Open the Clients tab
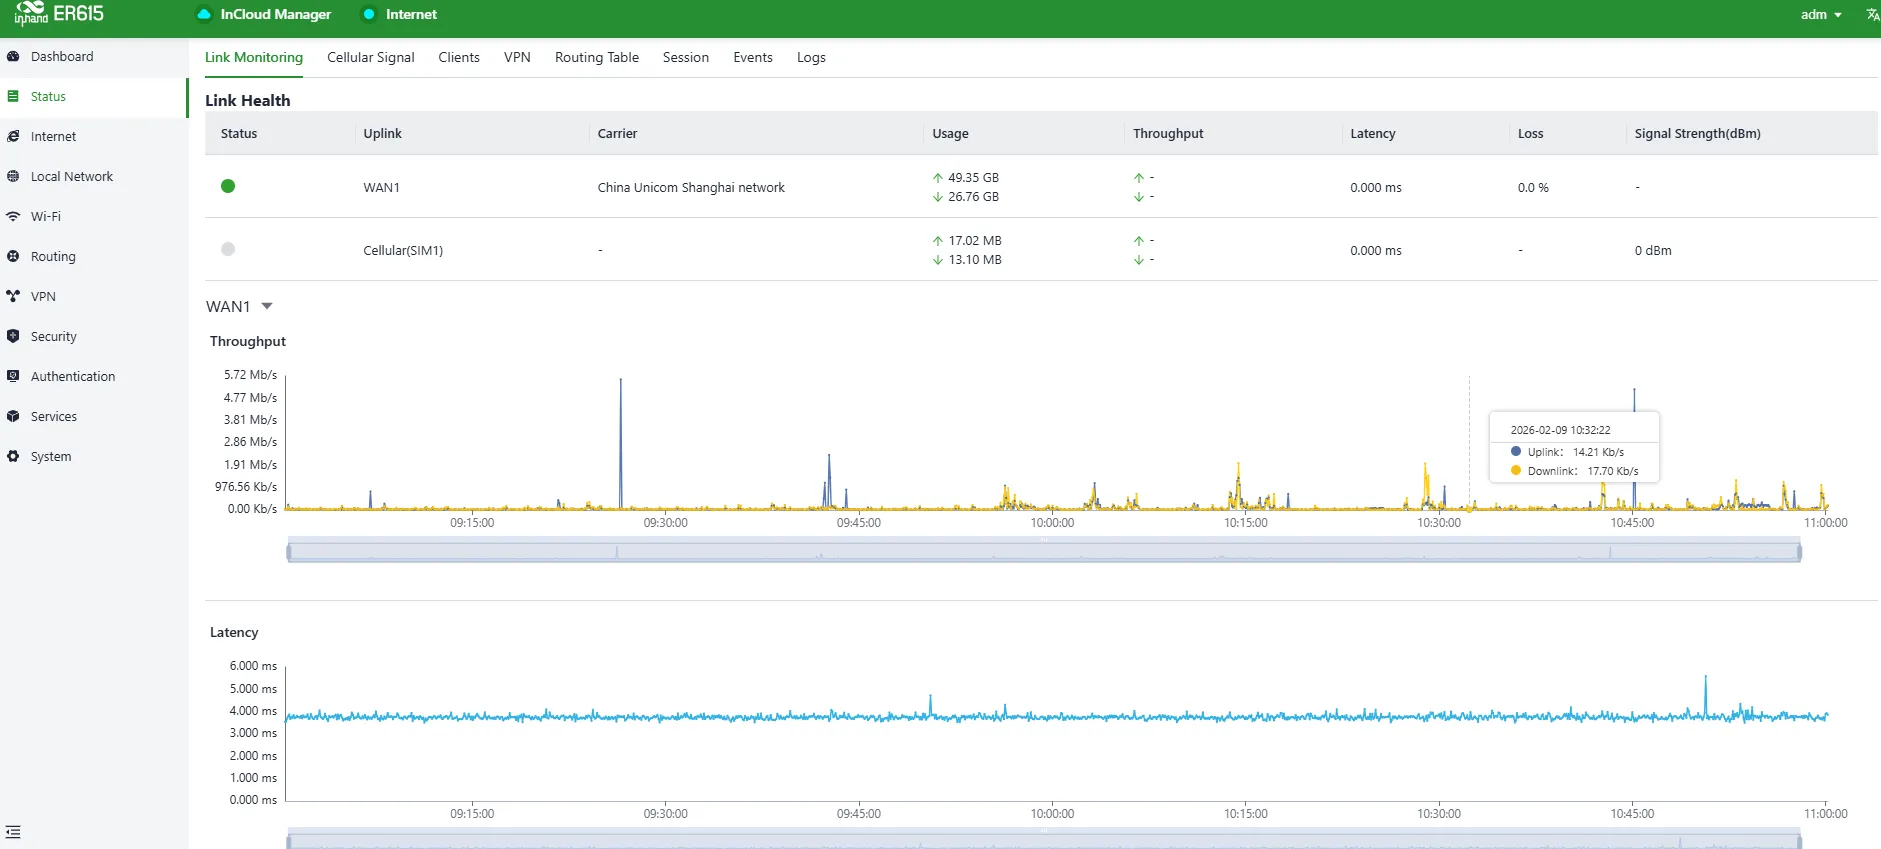The width and height of the screenshot is (1881, 849). pyautogui.click(x=459, y=58)
